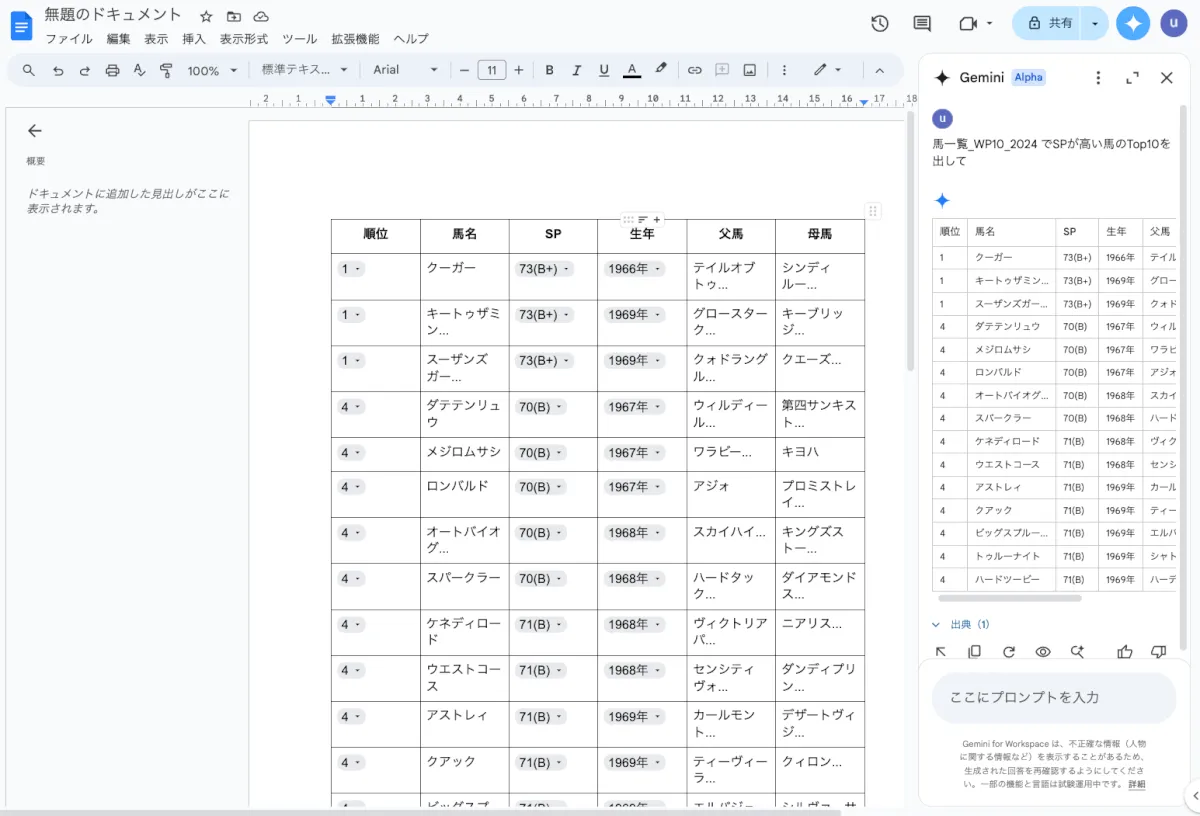Click the paint format roller icon
Viewport: 1200px width, 816px height.
[x=167, y=70]
